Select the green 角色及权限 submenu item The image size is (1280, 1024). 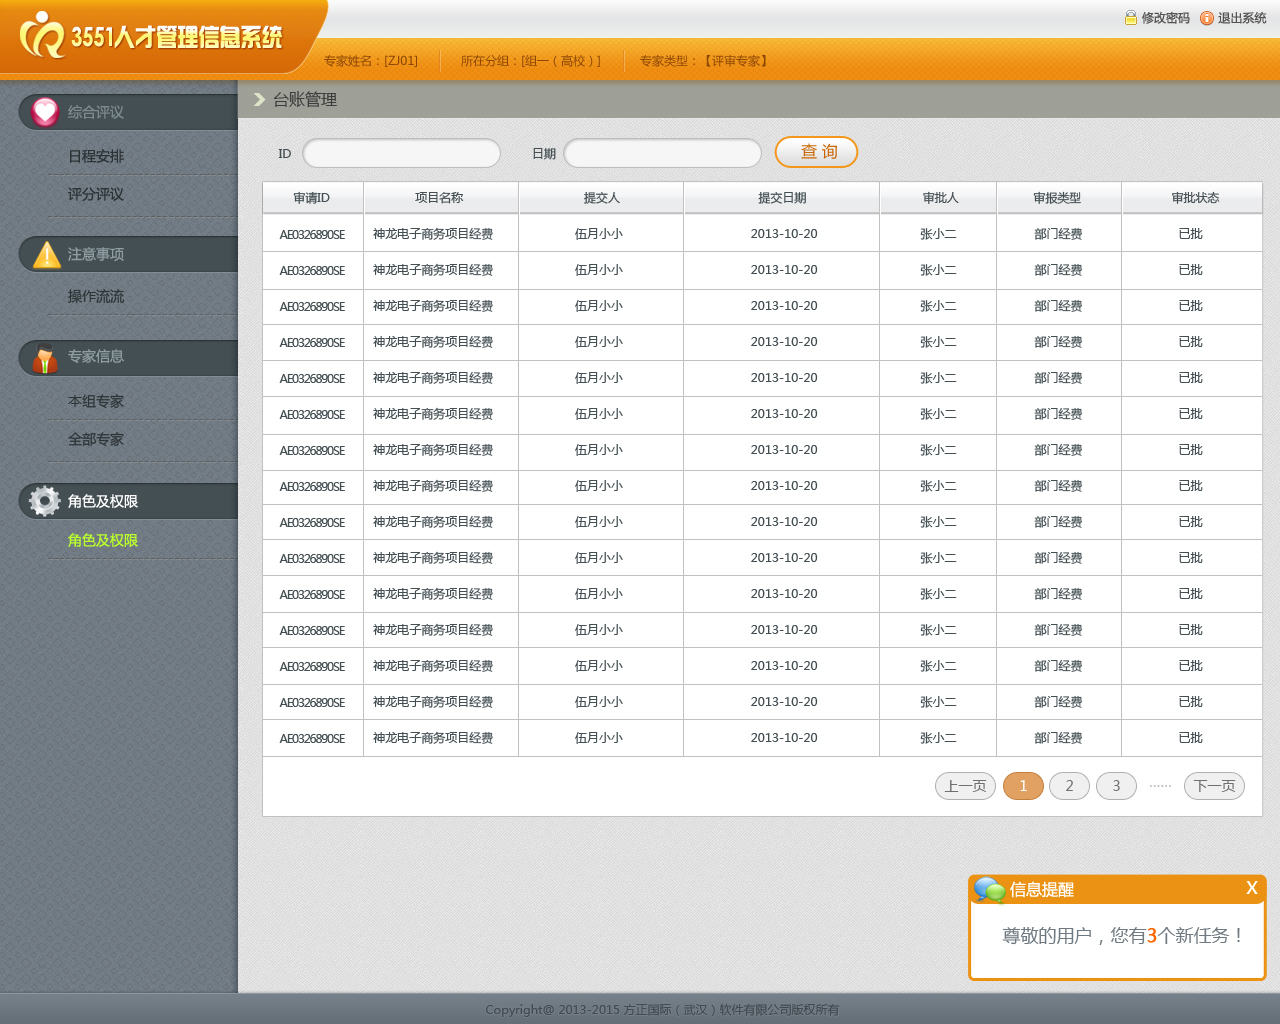tap(103, 540)
